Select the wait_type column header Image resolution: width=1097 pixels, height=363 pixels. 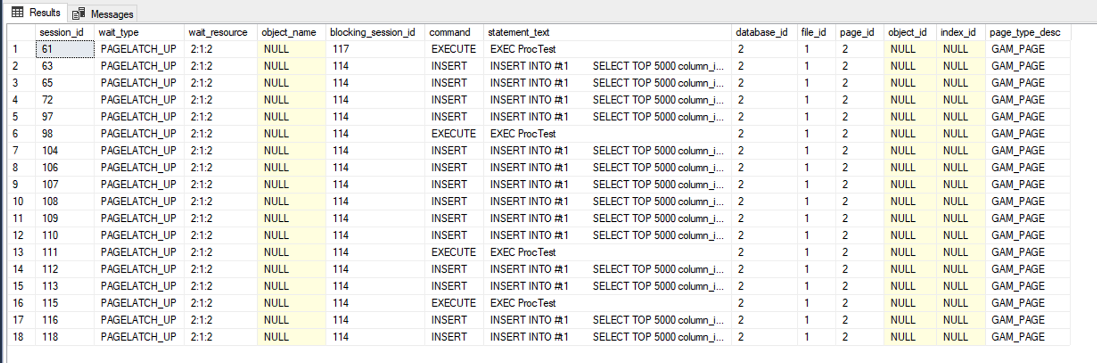coord(139,32)
